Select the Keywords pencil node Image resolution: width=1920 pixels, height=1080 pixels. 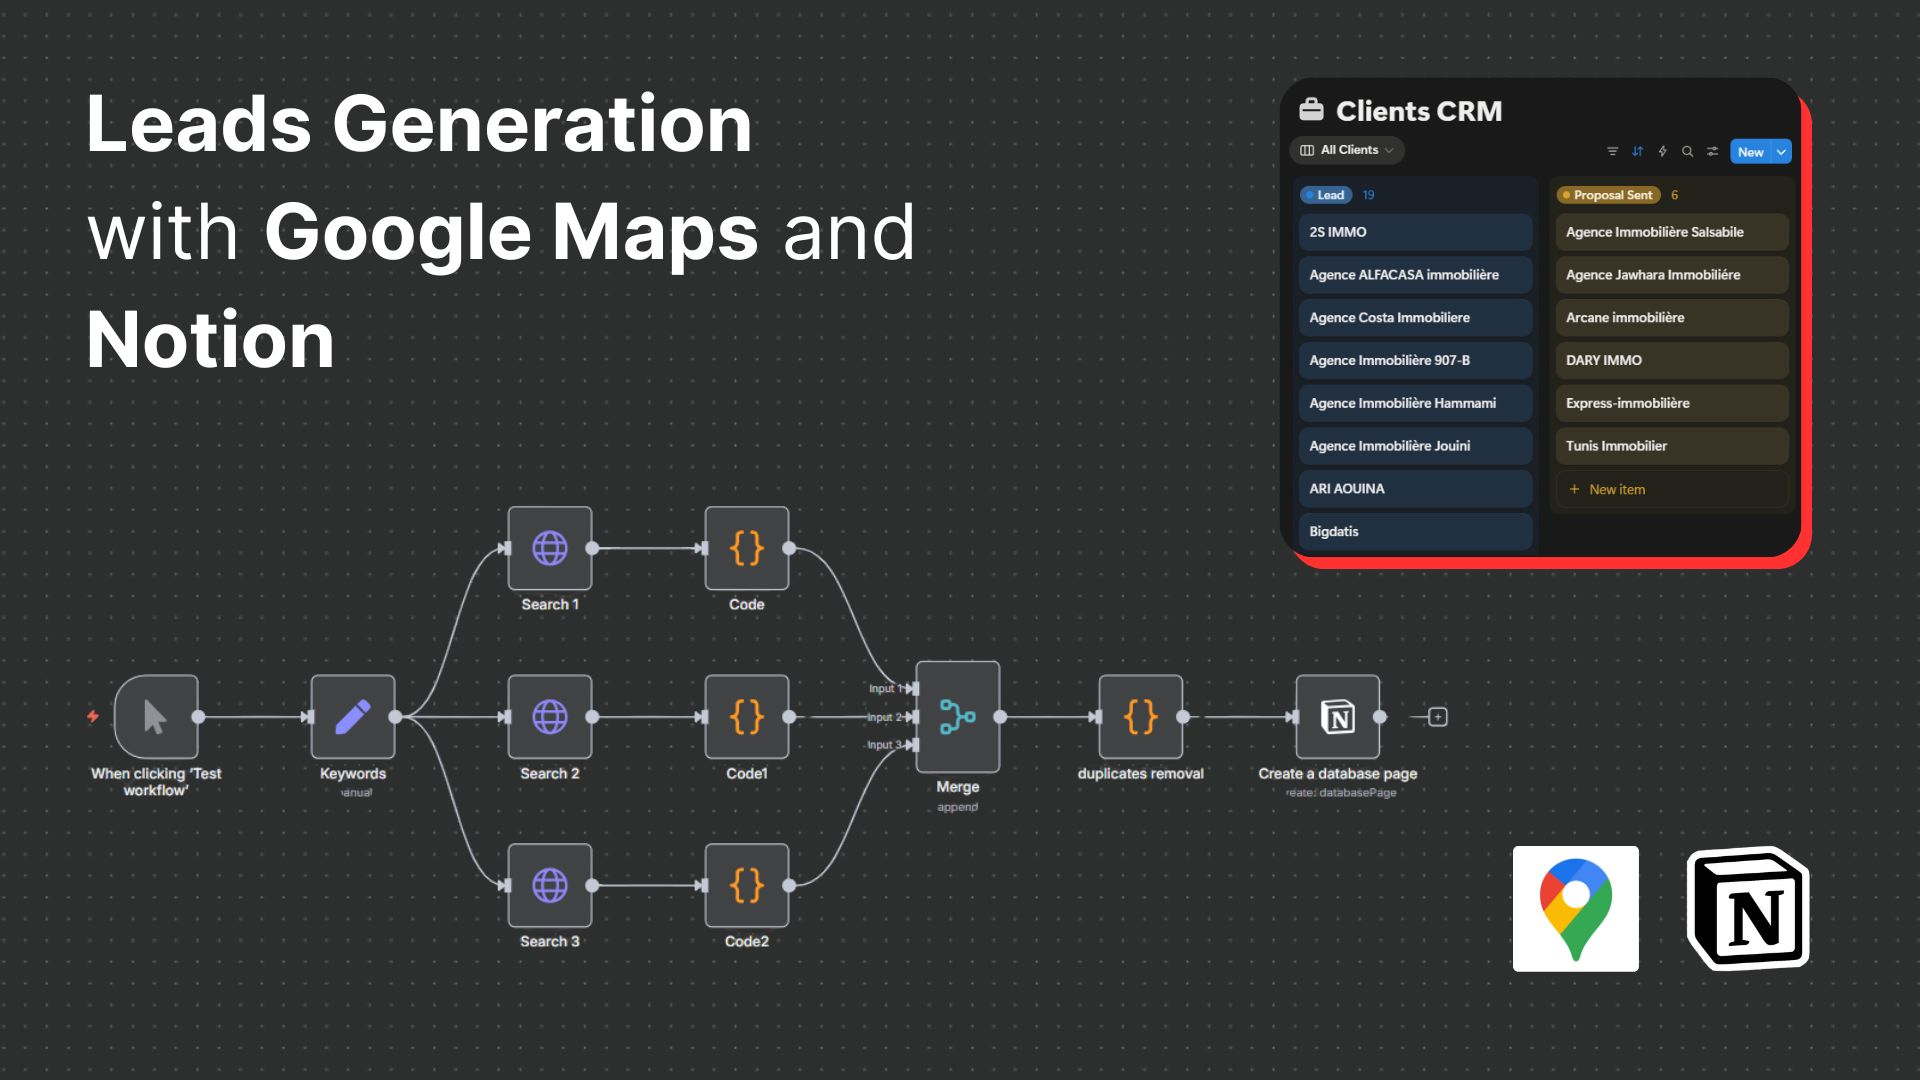click(x=353, y=717)
